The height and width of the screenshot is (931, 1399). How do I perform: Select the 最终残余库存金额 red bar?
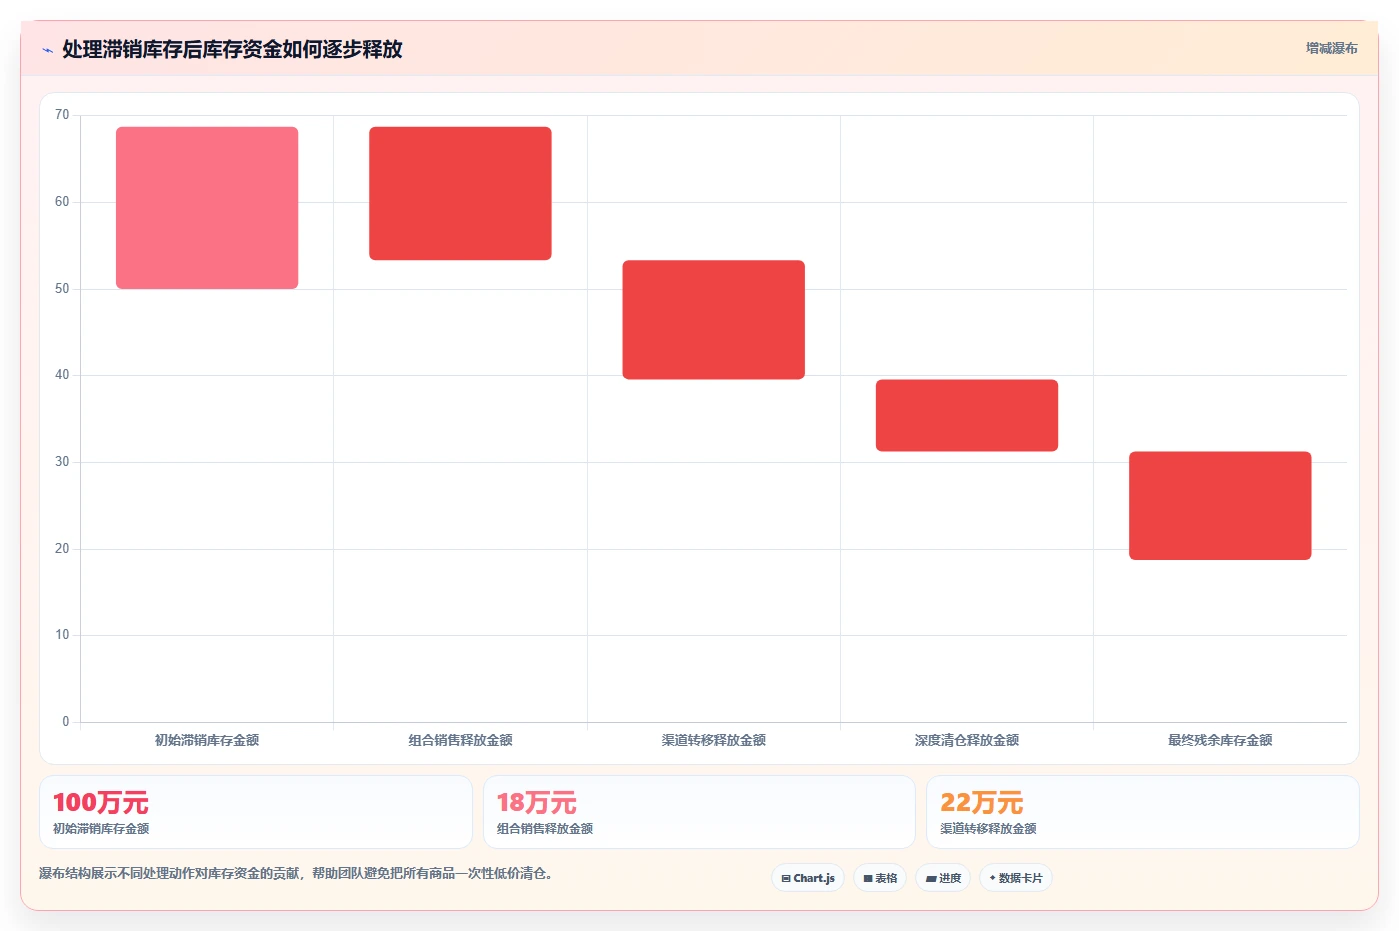1220,506
